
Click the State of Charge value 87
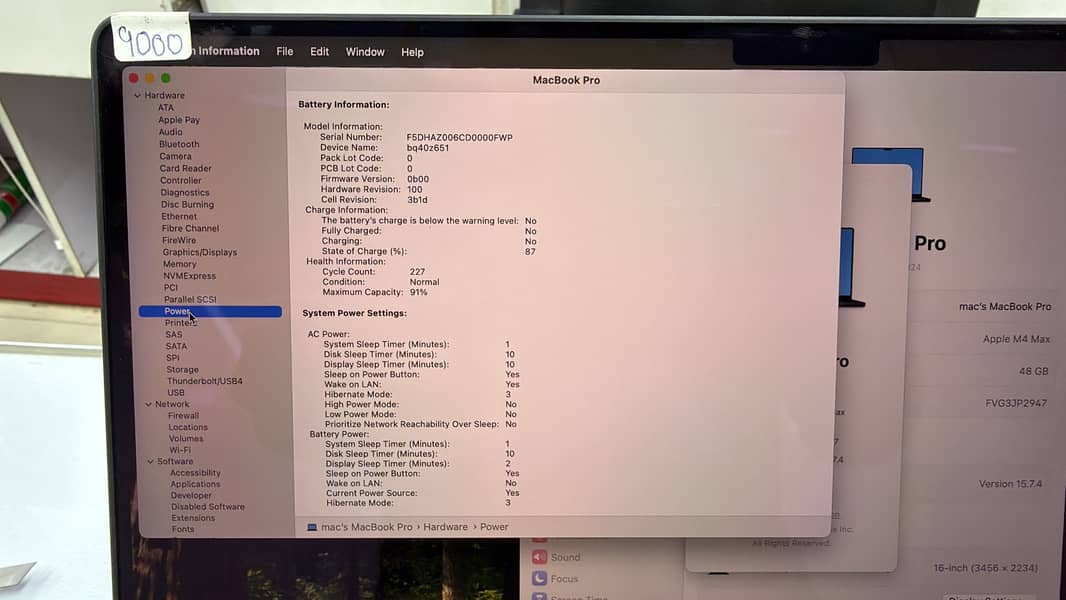tap(530, 251)
